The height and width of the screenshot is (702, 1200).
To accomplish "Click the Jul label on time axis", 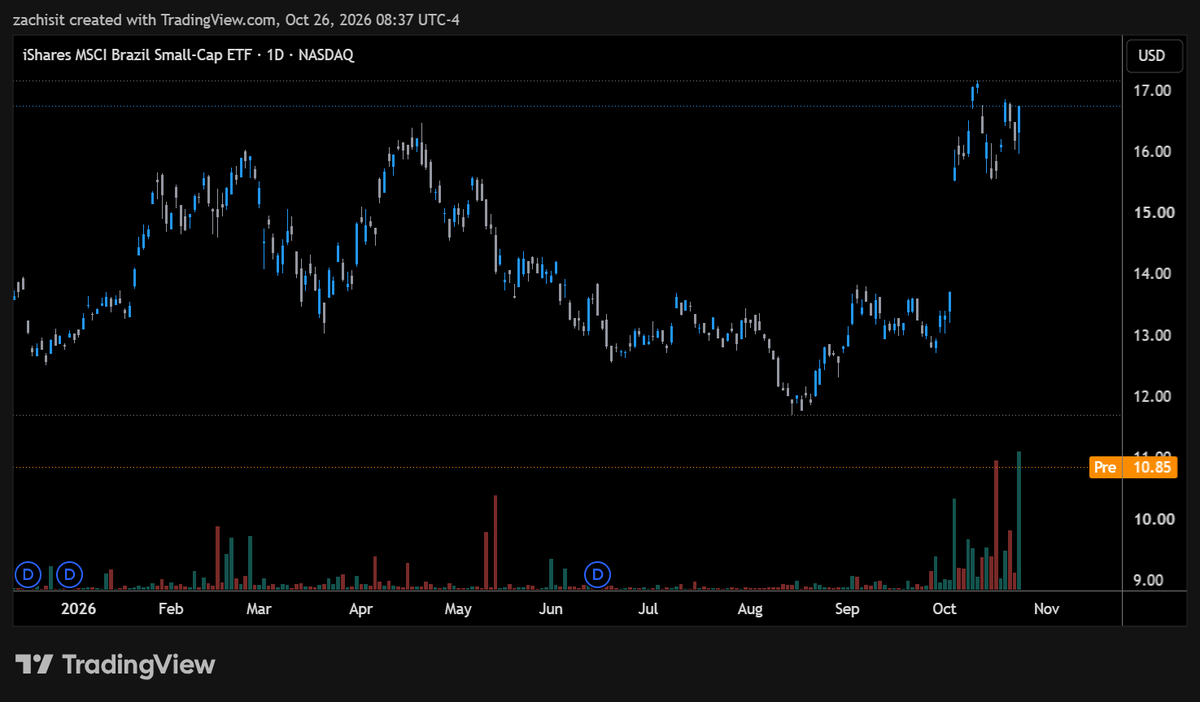I will 648,608.
